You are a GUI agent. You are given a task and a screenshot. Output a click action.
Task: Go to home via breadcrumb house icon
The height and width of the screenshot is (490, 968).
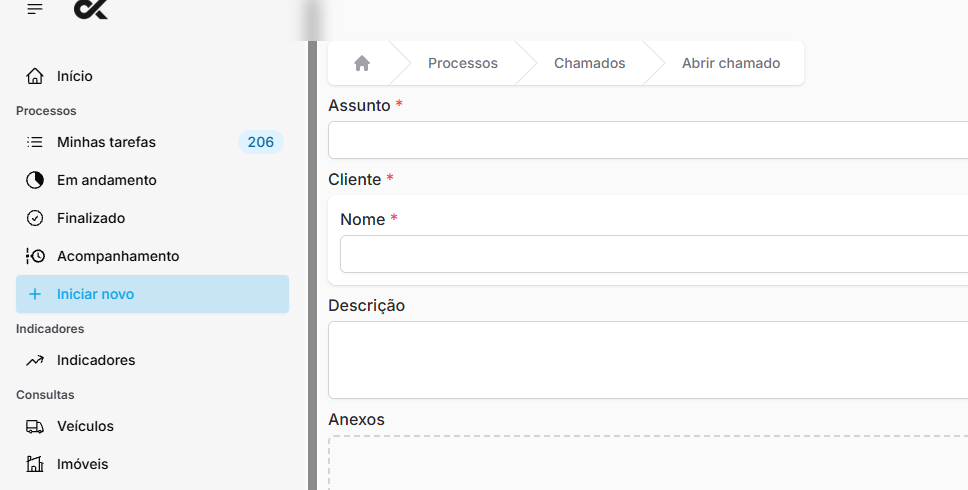click(x=362, y=63)
